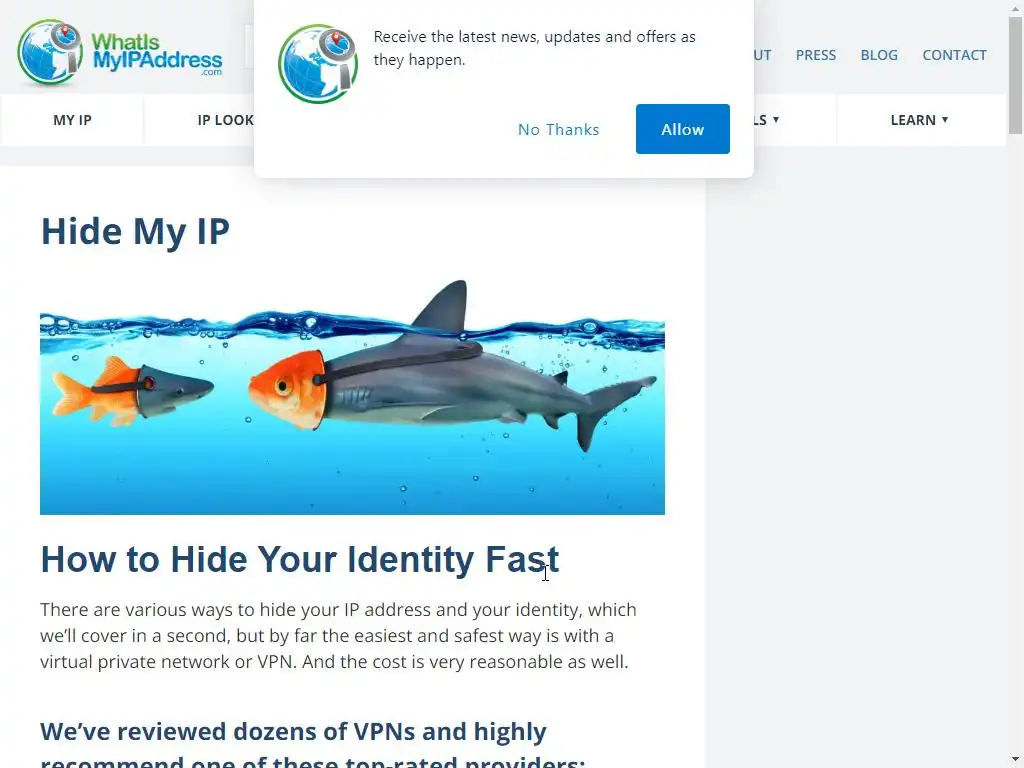Open the BLOG link

point(879,55)
